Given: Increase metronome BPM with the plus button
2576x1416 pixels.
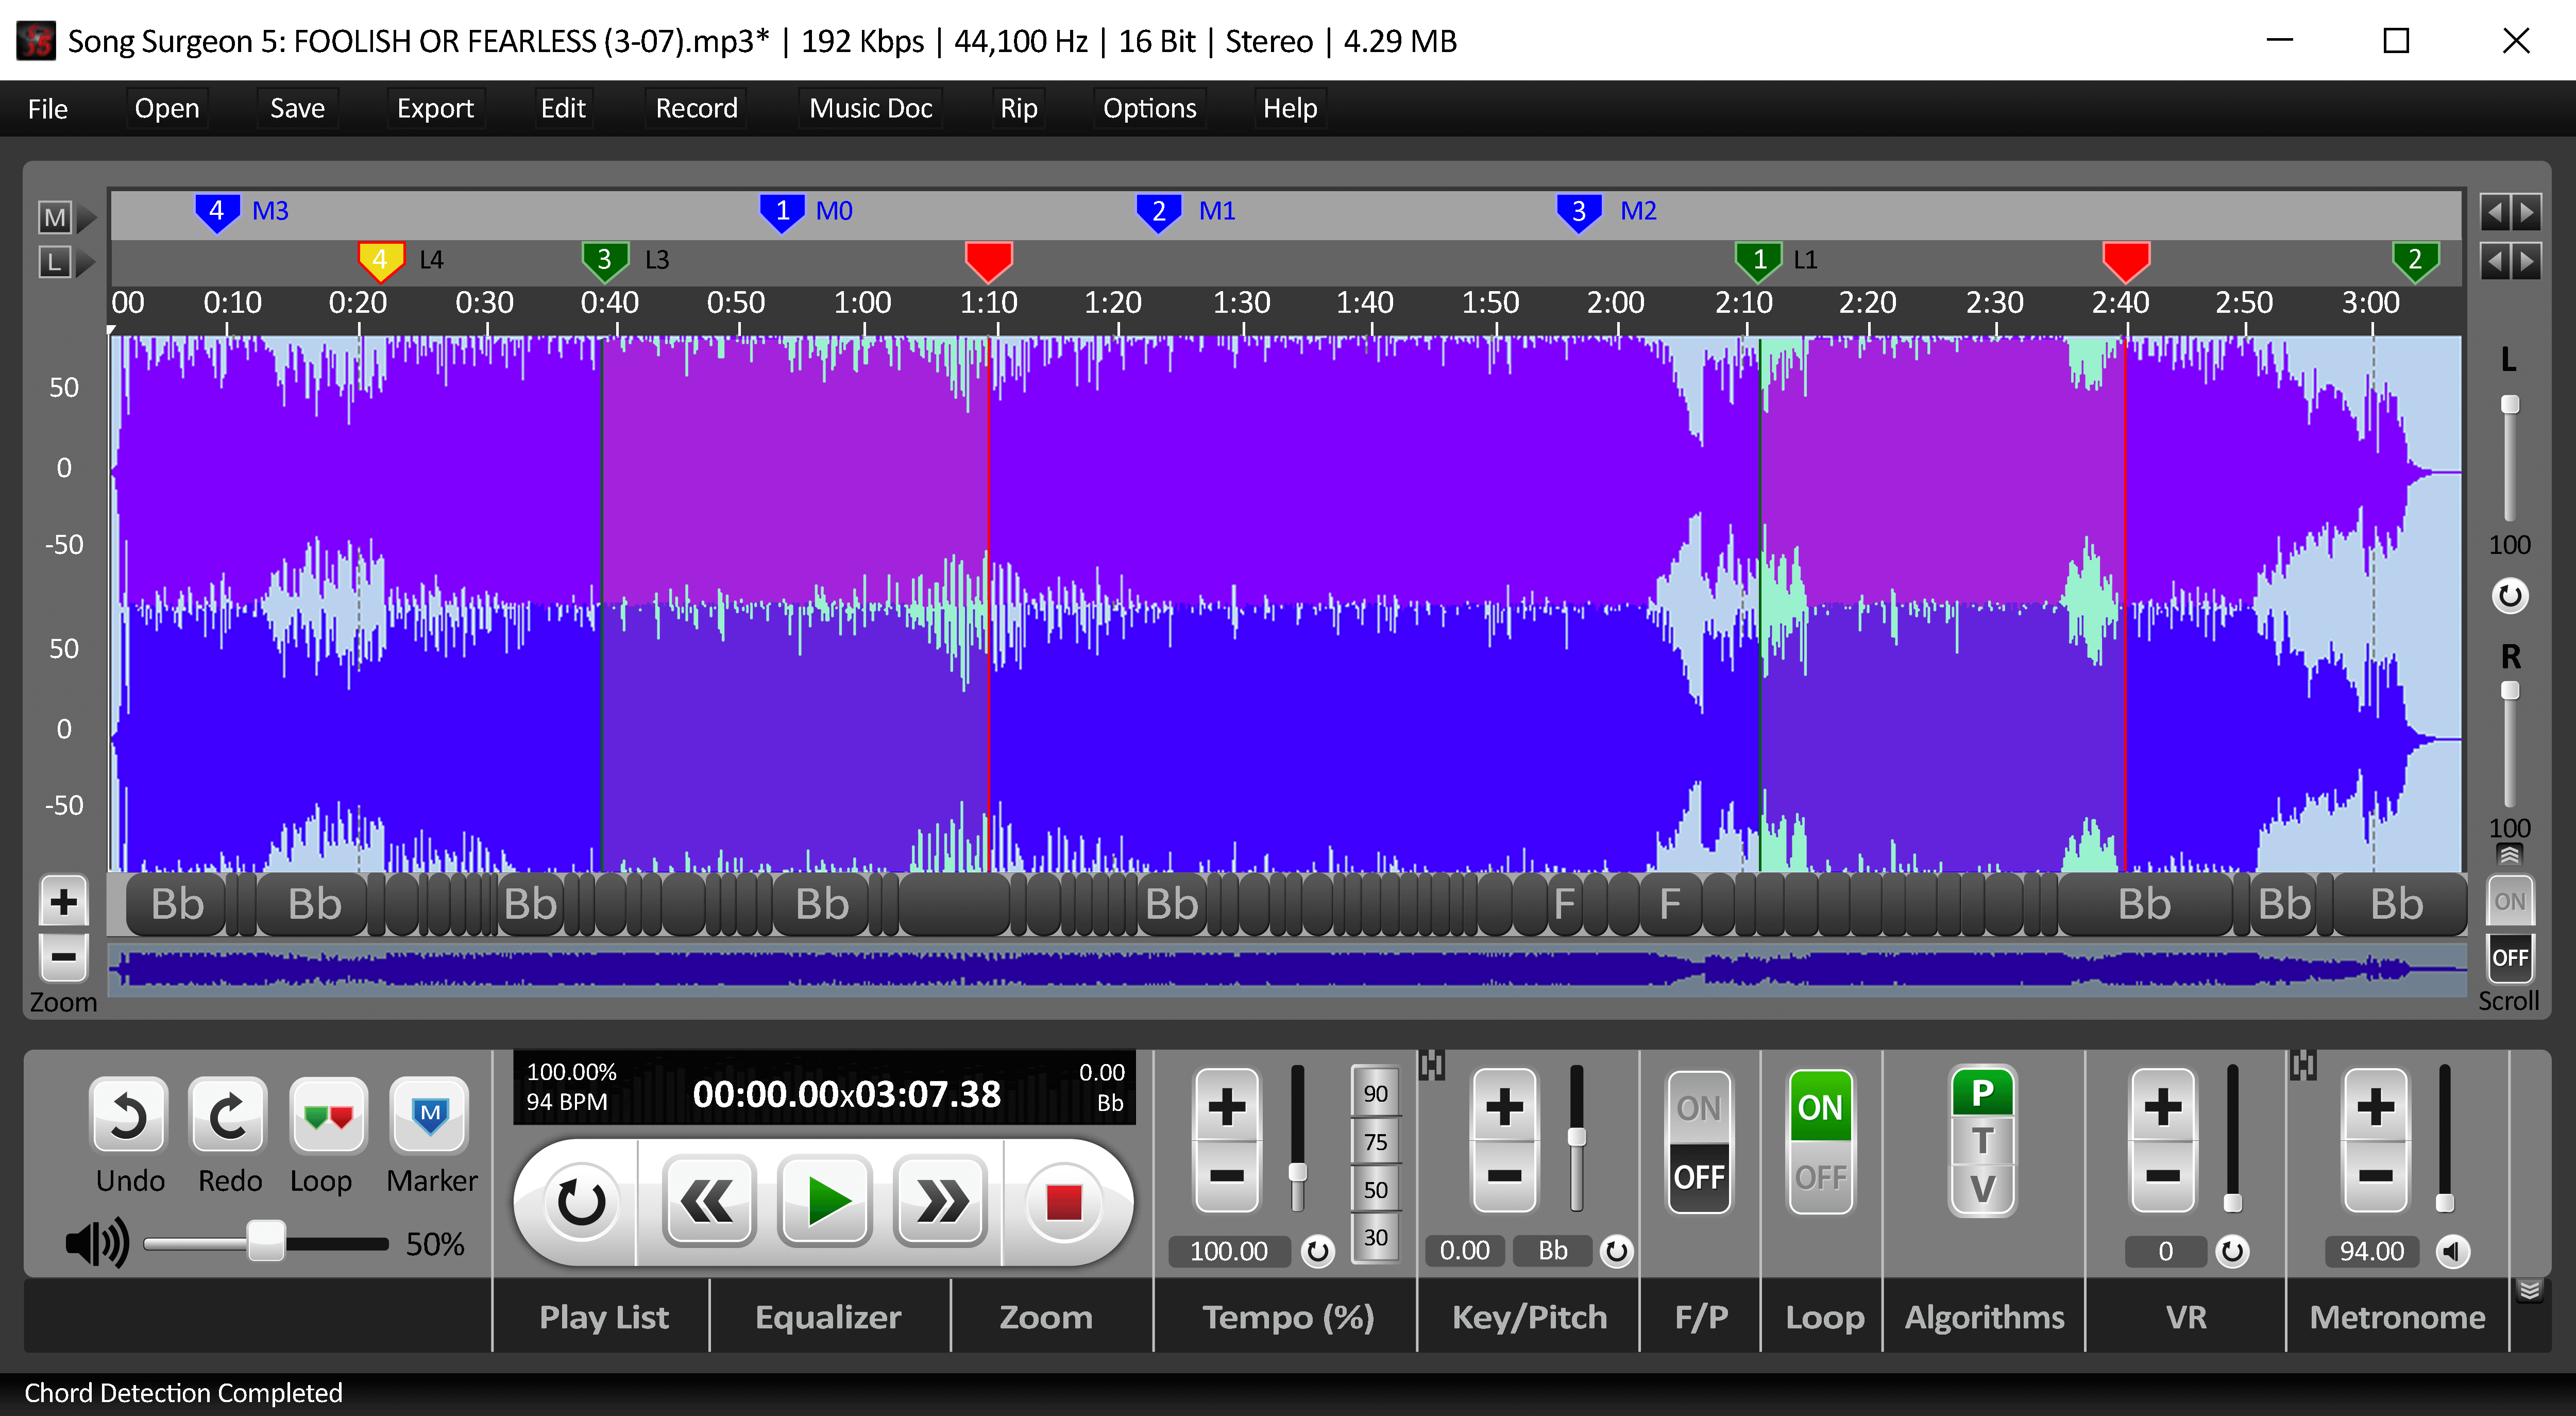Looking at the screenshot, I should click(x=2376, y=1106).
